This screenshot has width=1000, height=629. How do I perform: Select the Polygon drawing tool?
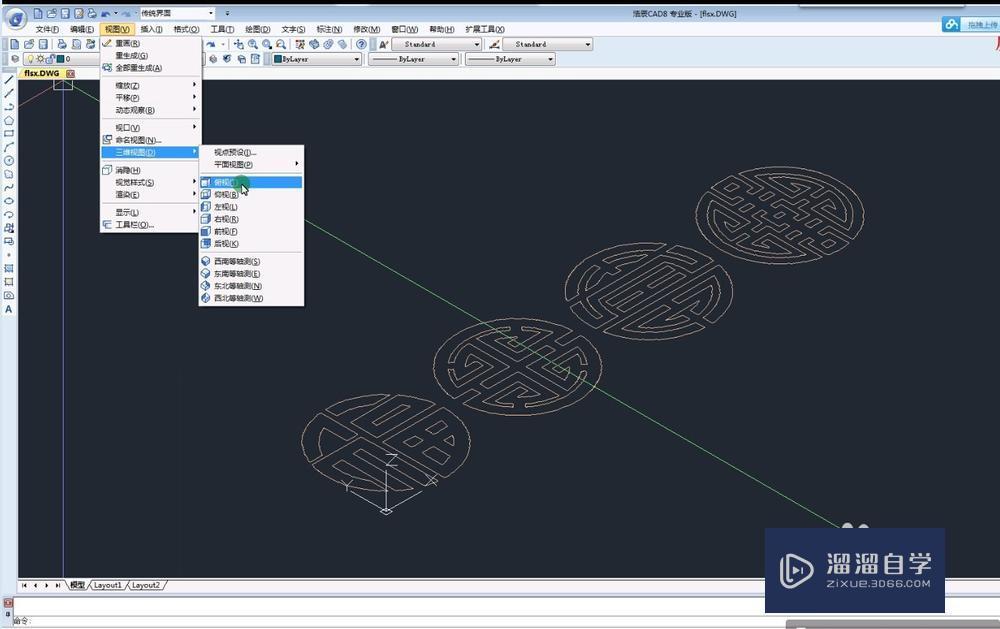pos(9,120)
